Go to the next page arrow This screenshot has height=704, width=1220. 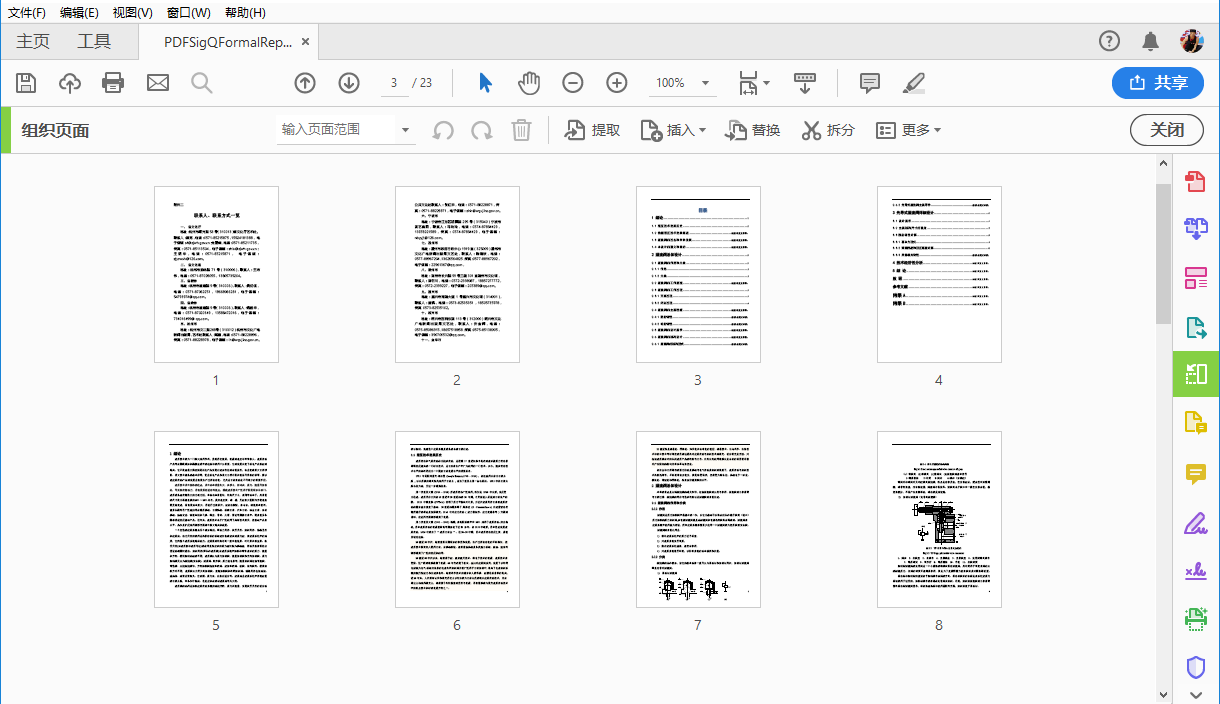tap(349, 83)
